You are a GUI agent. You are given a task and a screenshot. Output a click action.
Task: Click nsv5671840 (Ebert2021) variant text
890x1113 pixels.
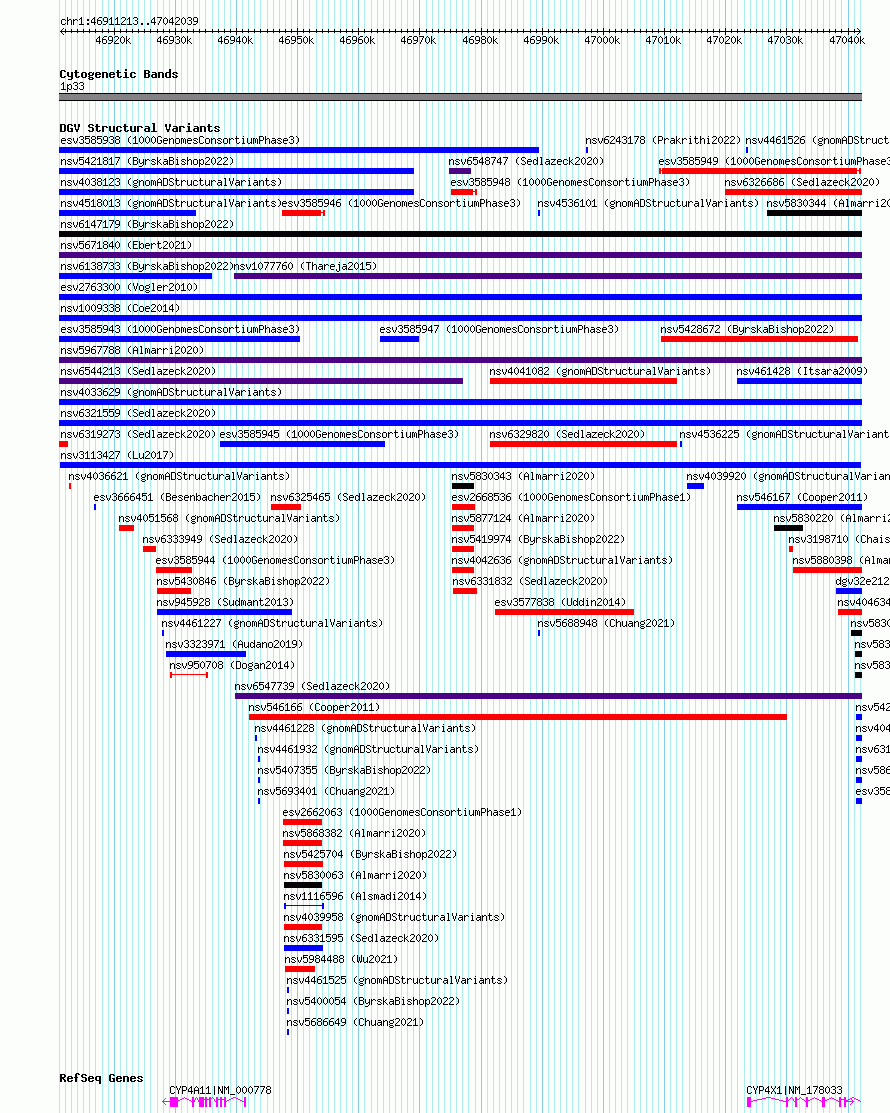[126, 245]
